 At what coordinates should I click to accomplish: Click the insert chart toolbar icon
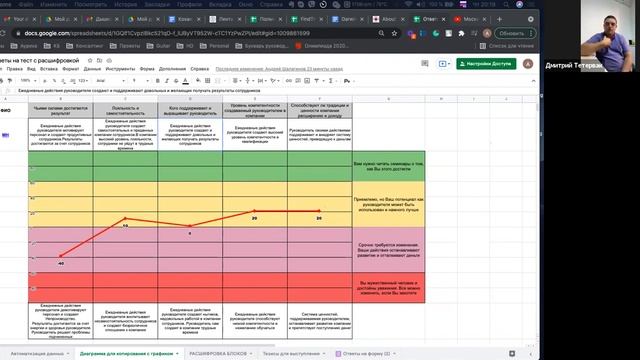(x=307, y=81)
